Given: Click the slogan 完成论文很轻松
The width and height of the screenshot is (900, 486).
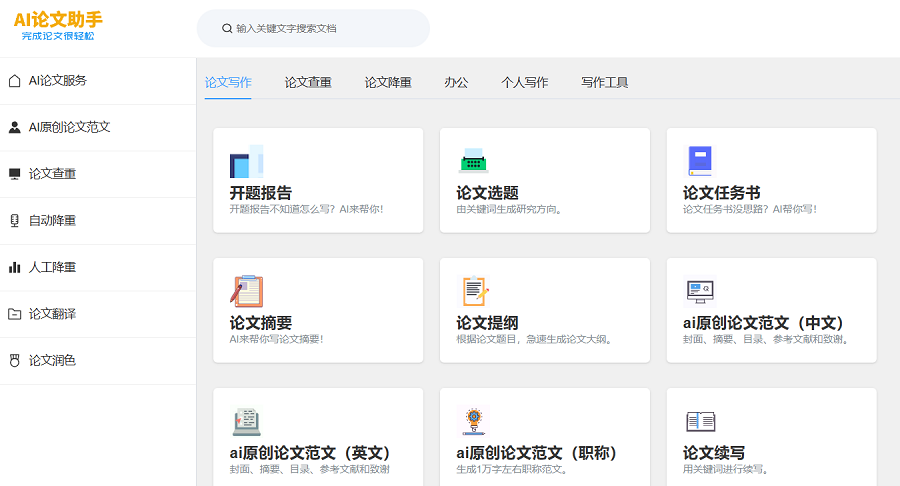Looking at the screenshot, I should click(x=58, y=36).
